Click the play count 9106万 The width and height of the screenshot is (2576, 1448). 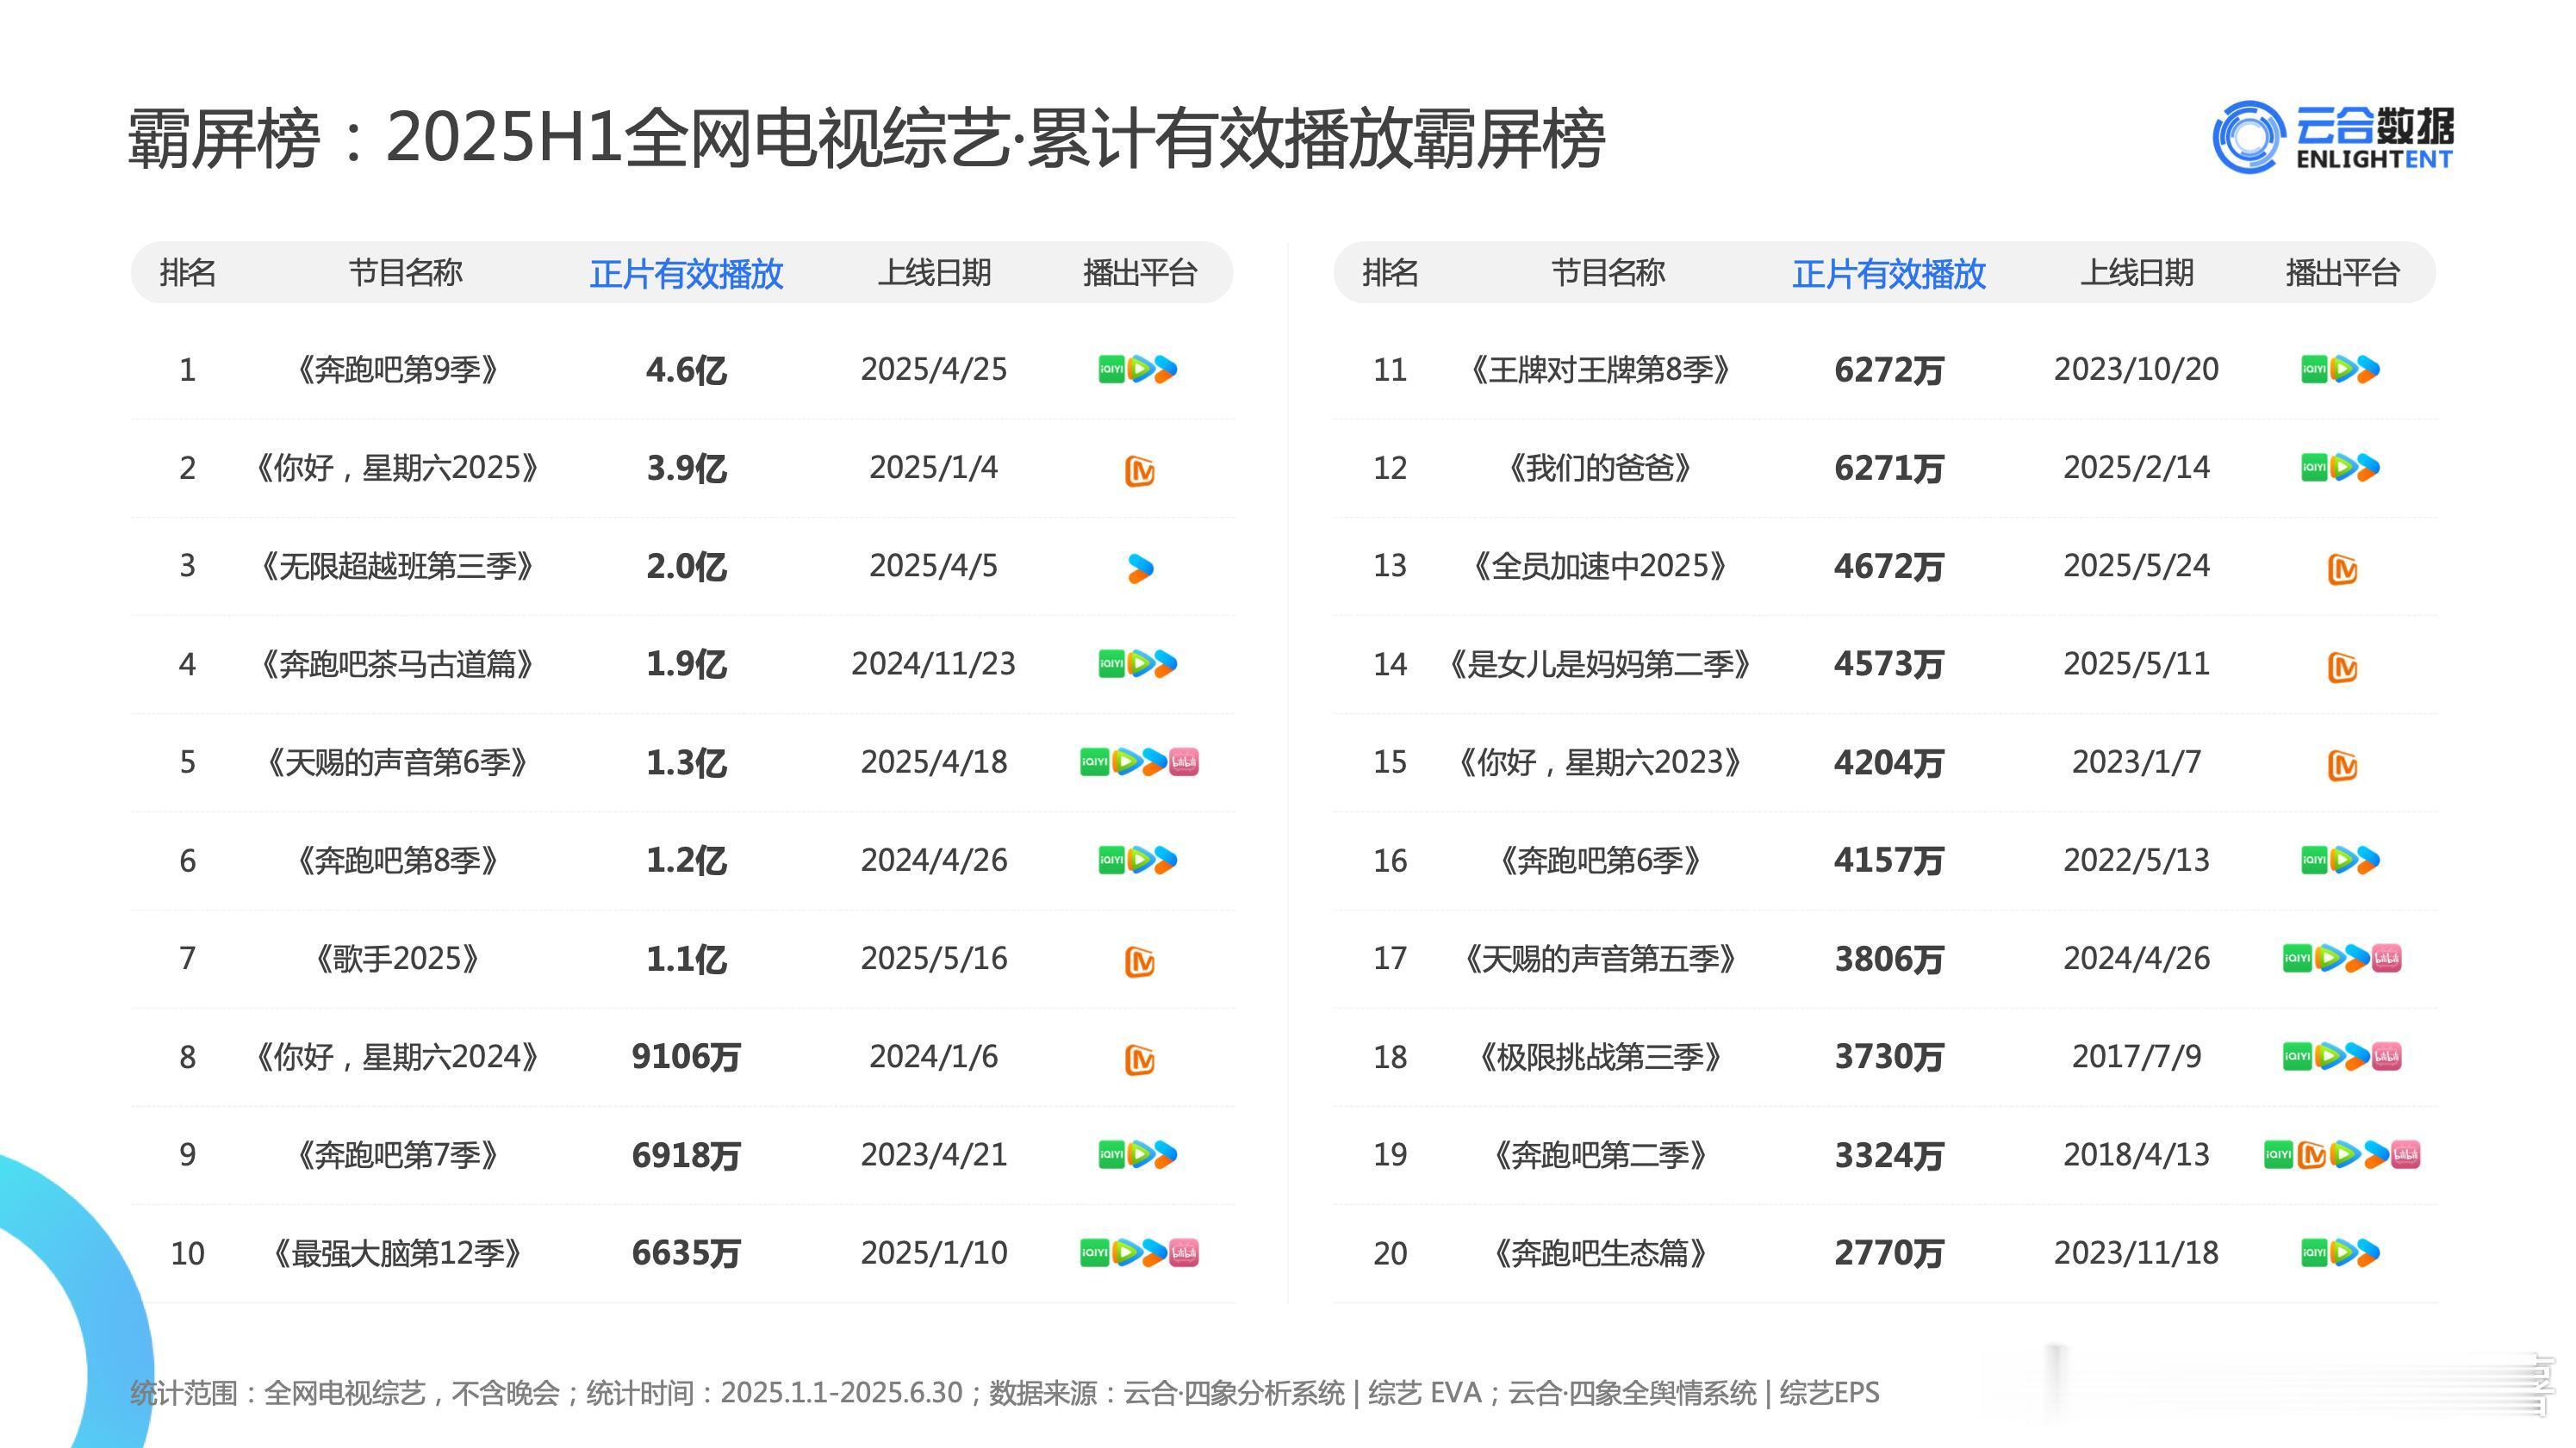tap(686, 1057)
